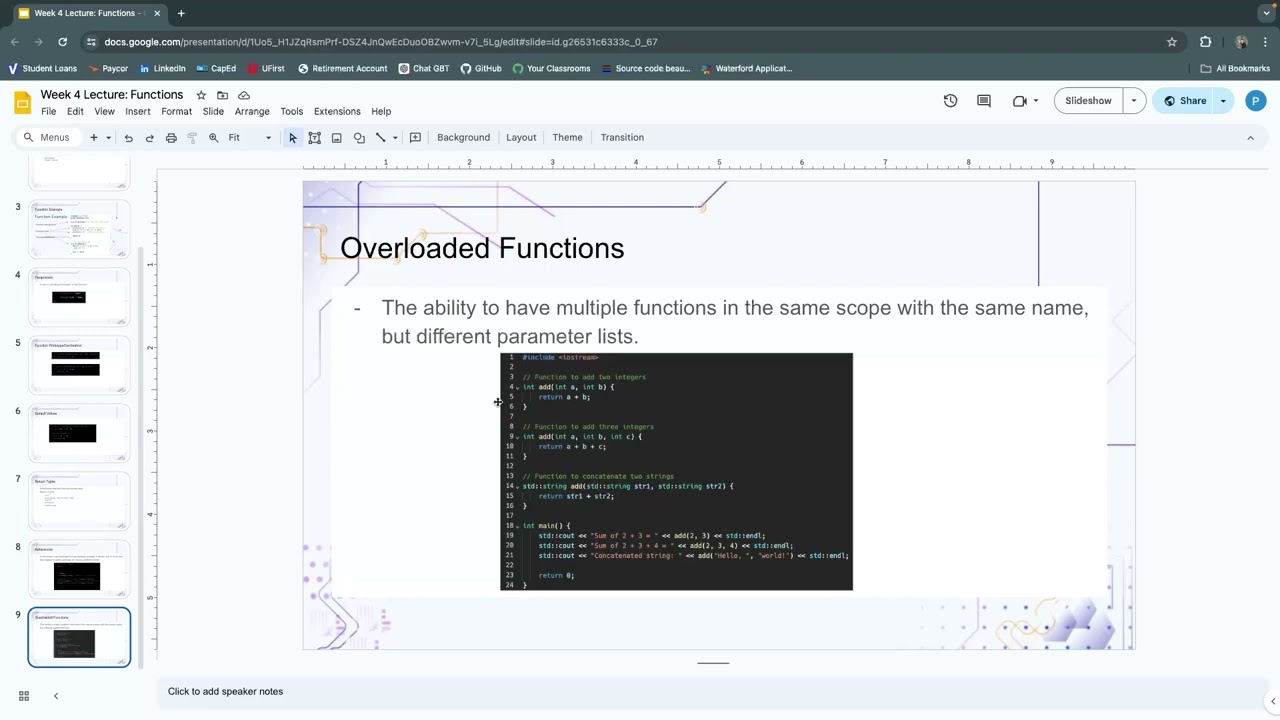Open the All Bookmarks folder
The image size is (1280, 720).
[1235, 69]
